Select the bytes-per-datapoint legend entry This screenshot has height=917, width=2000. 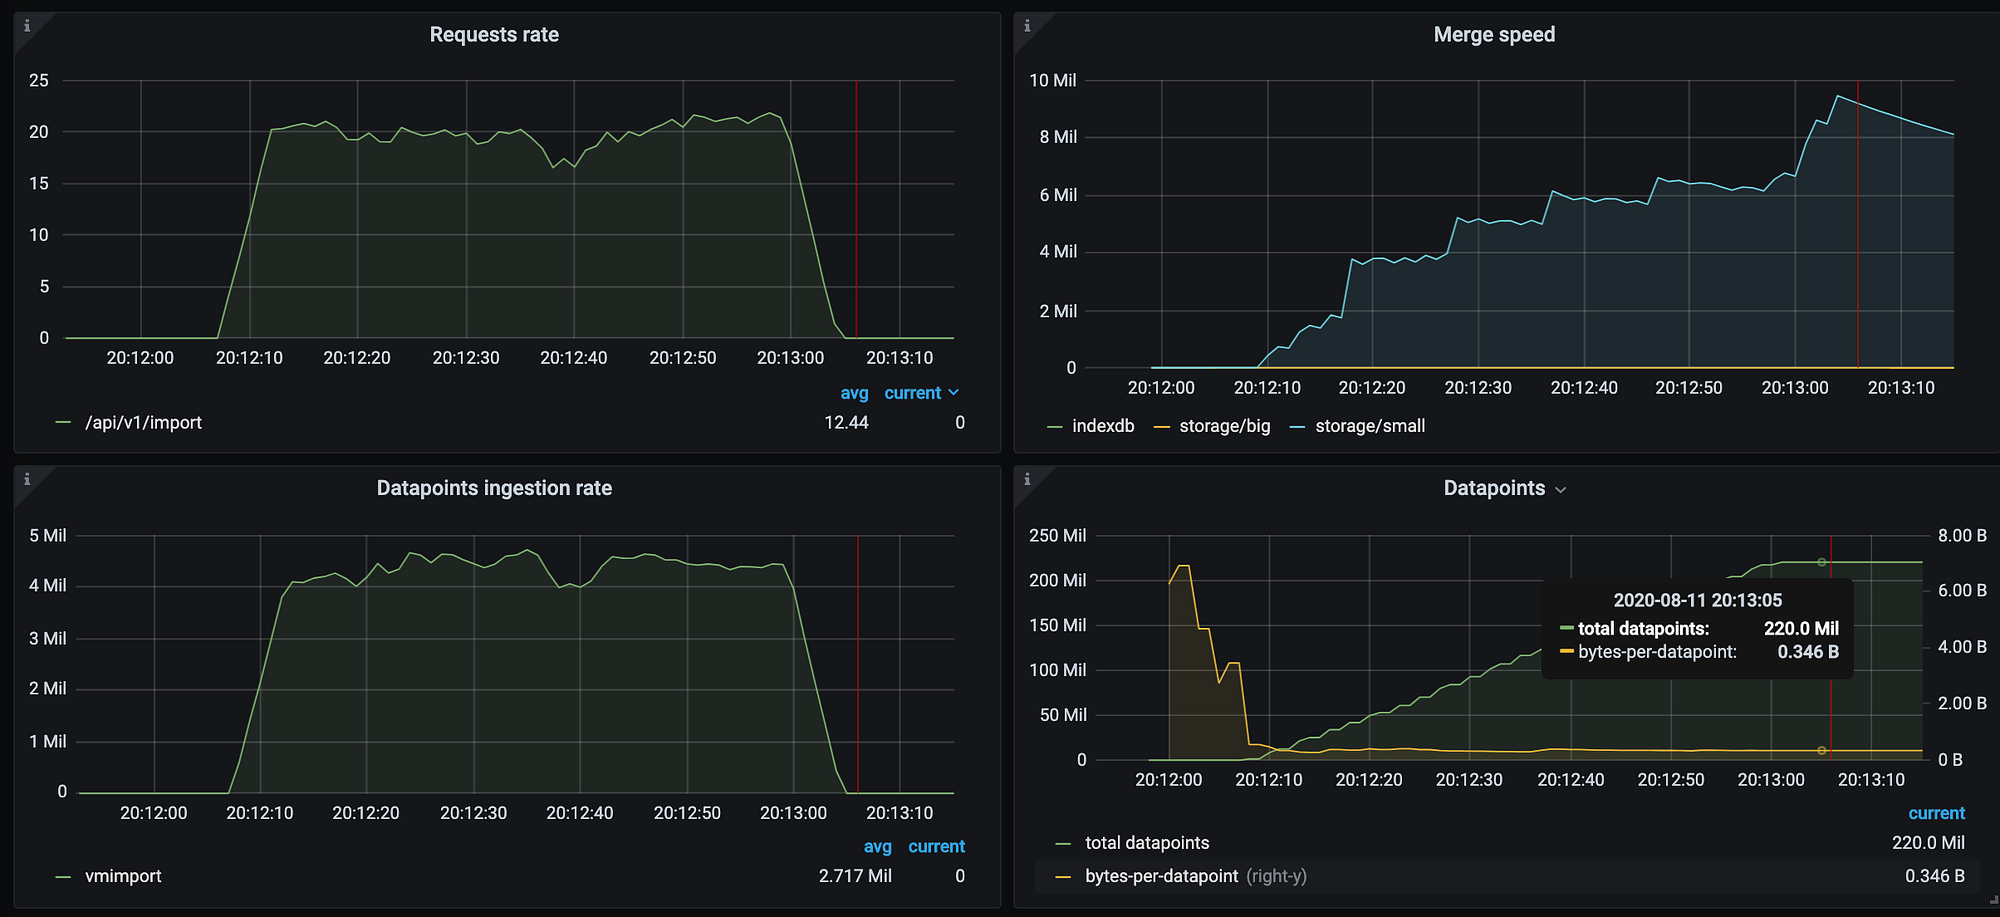pyautogui.click(x=1161, y=876)
